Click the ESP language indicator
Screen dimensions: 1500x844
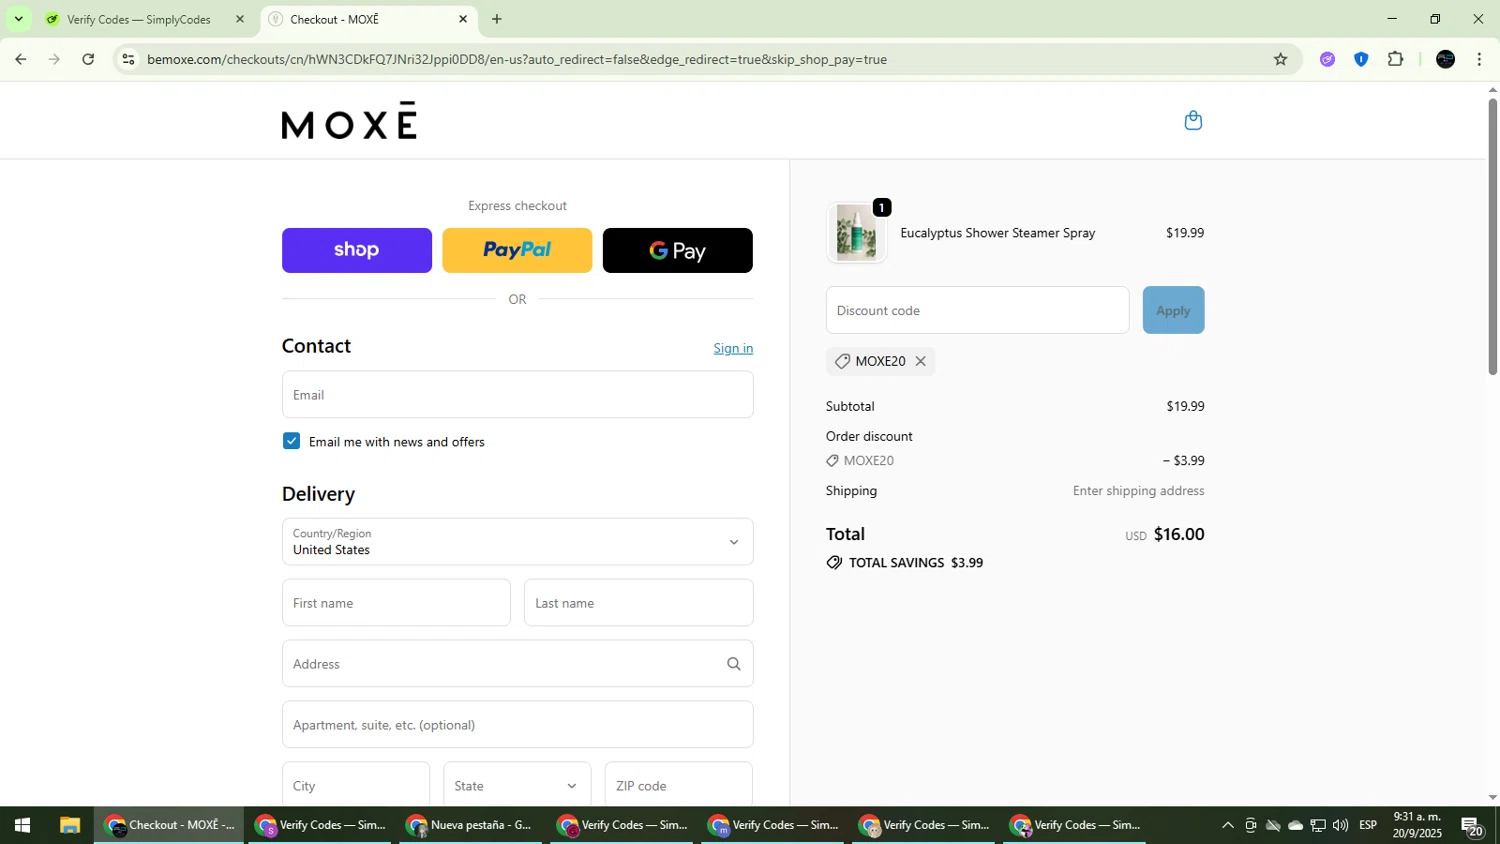coord(1368,825)
